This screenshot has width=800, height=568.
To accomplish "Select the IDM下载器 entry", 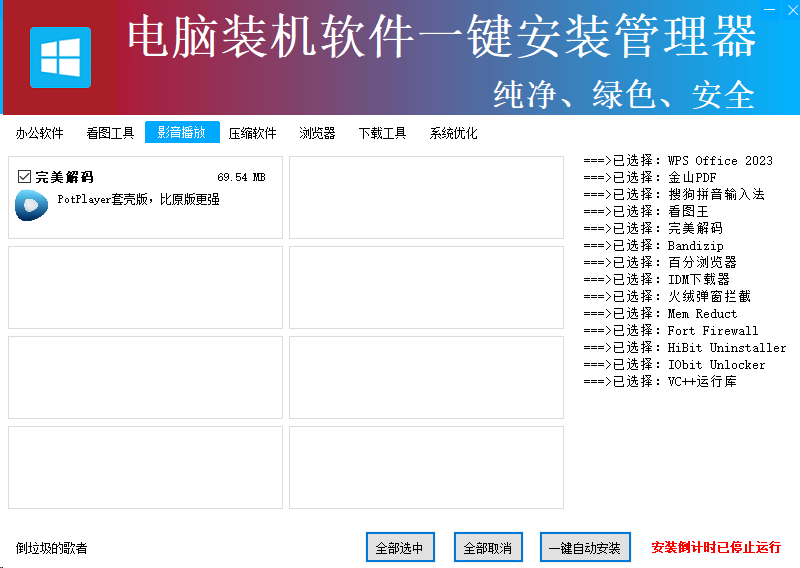I will click(657, 279).
